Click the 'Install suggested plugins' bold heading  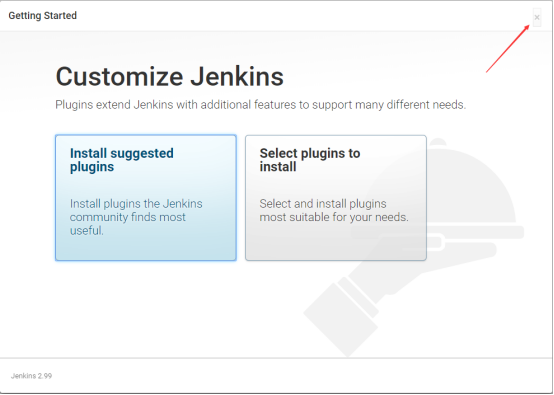[122, 160]
